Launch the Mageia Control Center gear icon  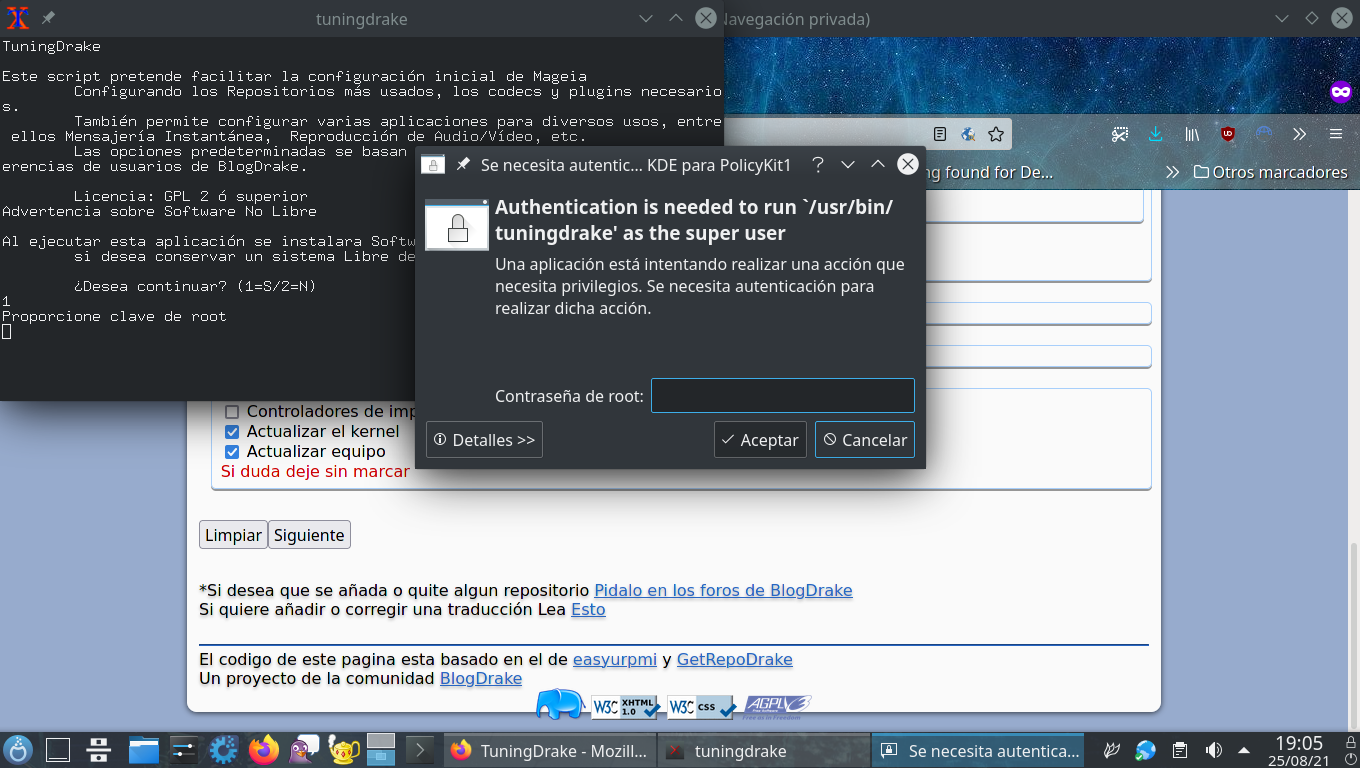point(223,750)
